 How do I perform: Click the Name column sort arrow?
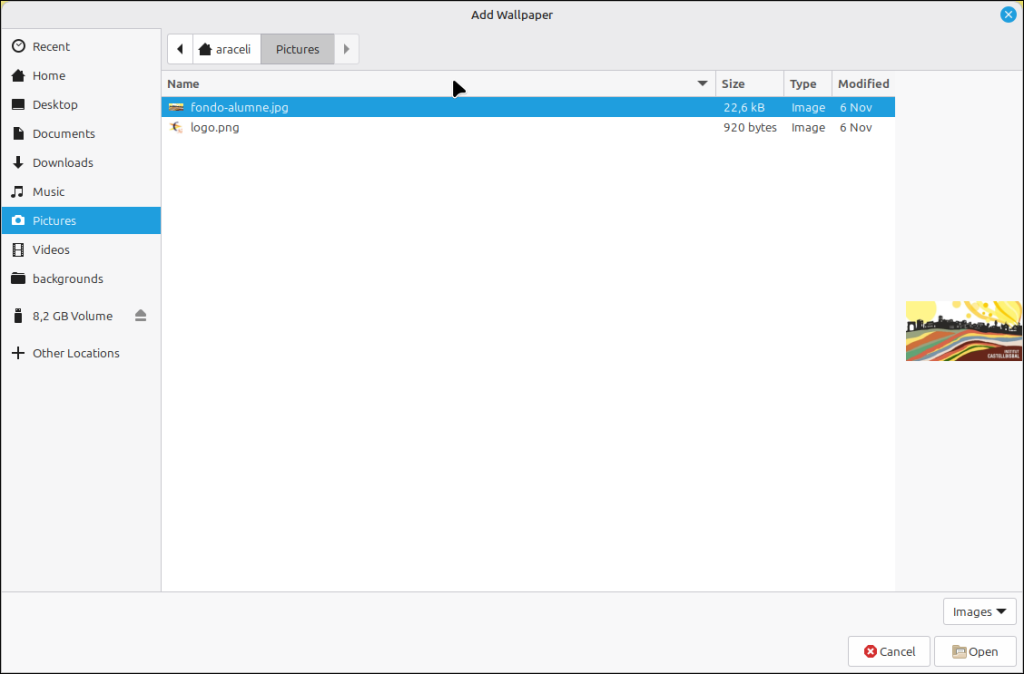702,84
